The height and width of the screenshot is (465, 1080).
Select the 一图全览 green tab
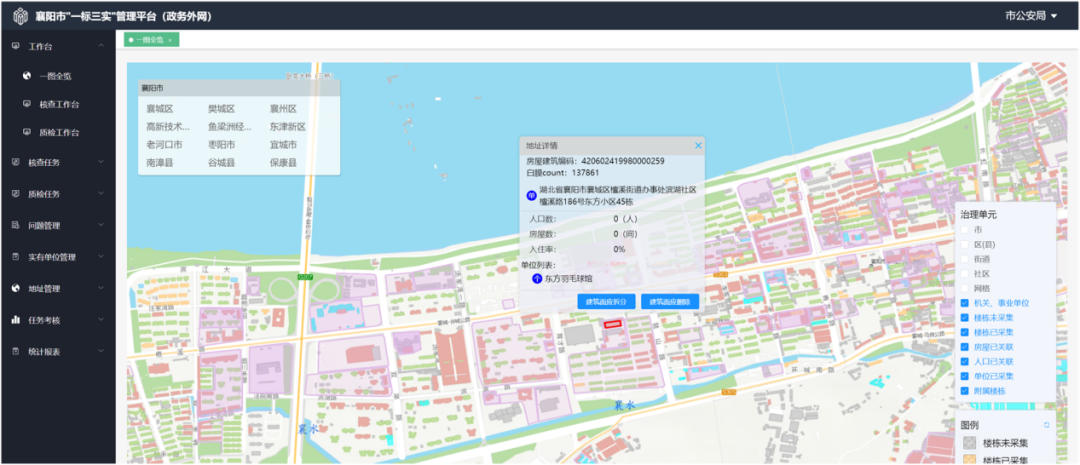[150, 40]
